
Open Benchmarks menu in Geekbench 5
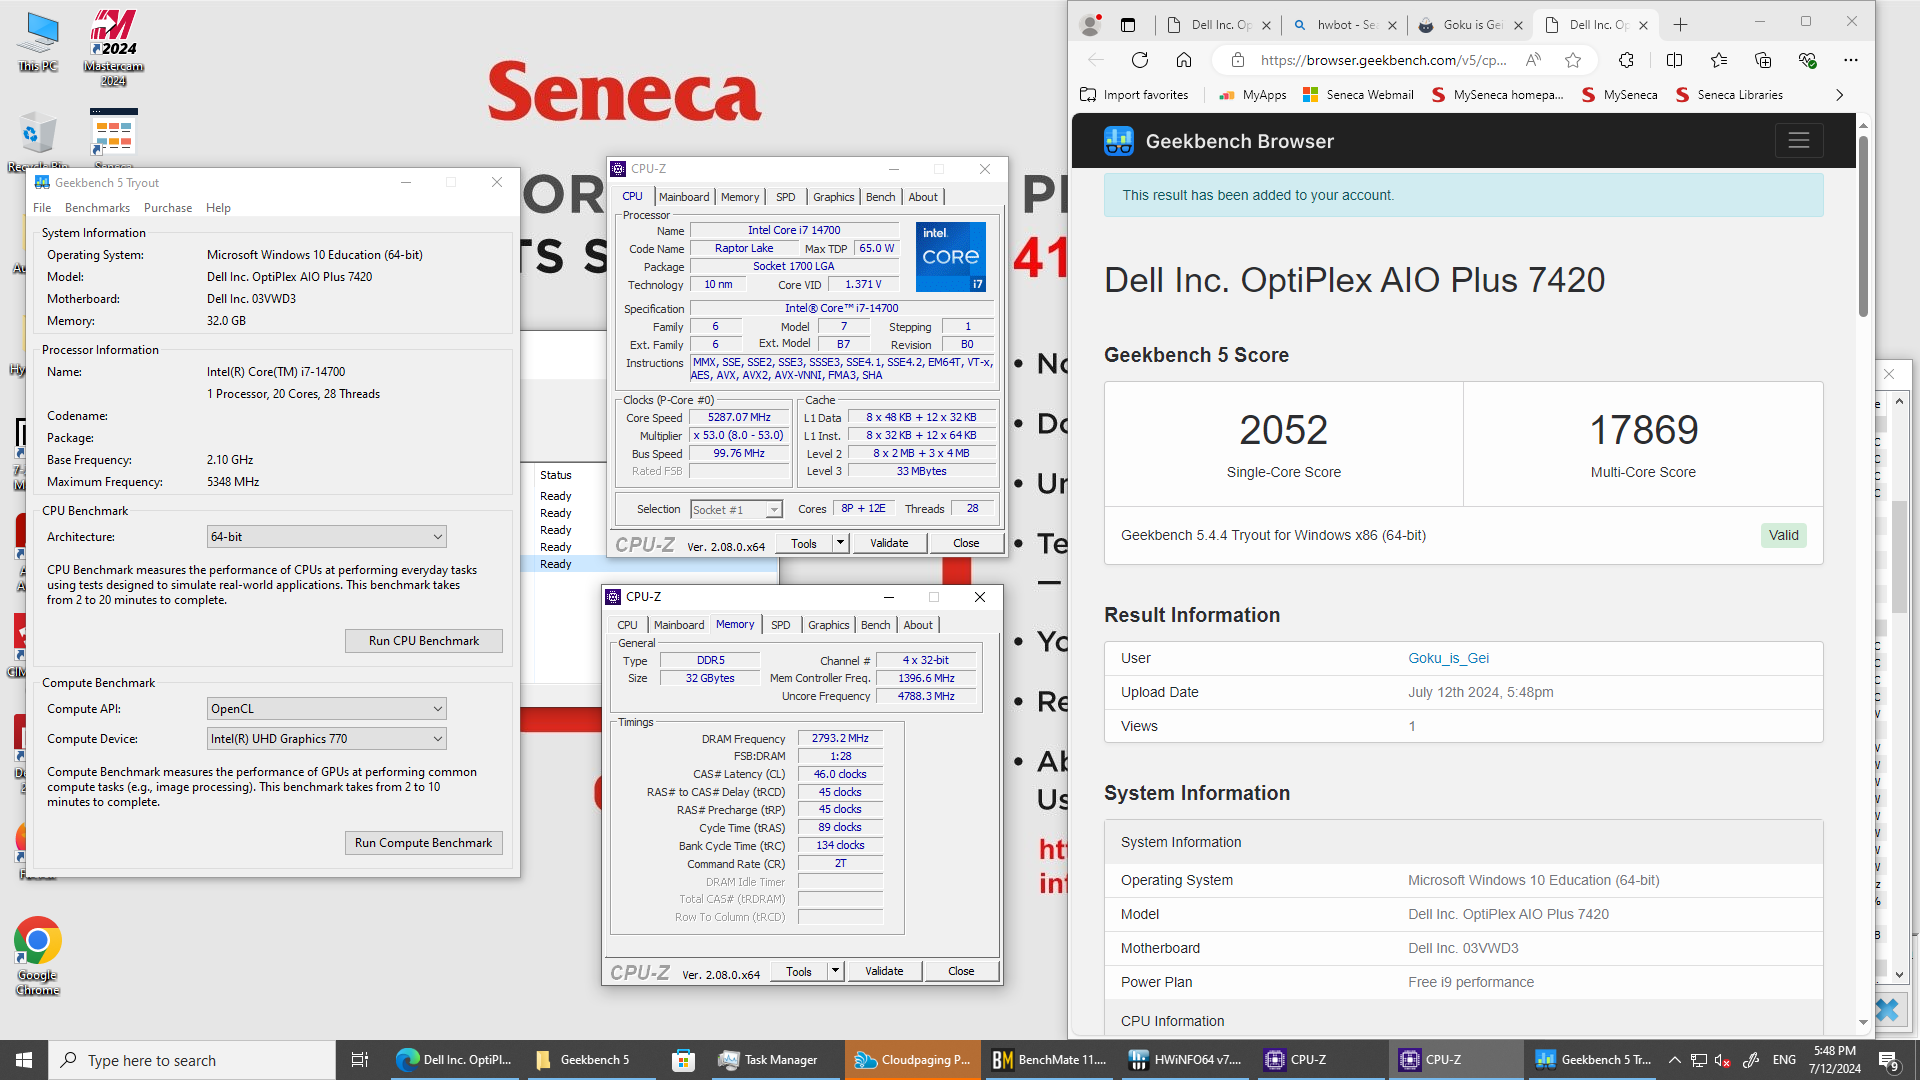(97, 208)
